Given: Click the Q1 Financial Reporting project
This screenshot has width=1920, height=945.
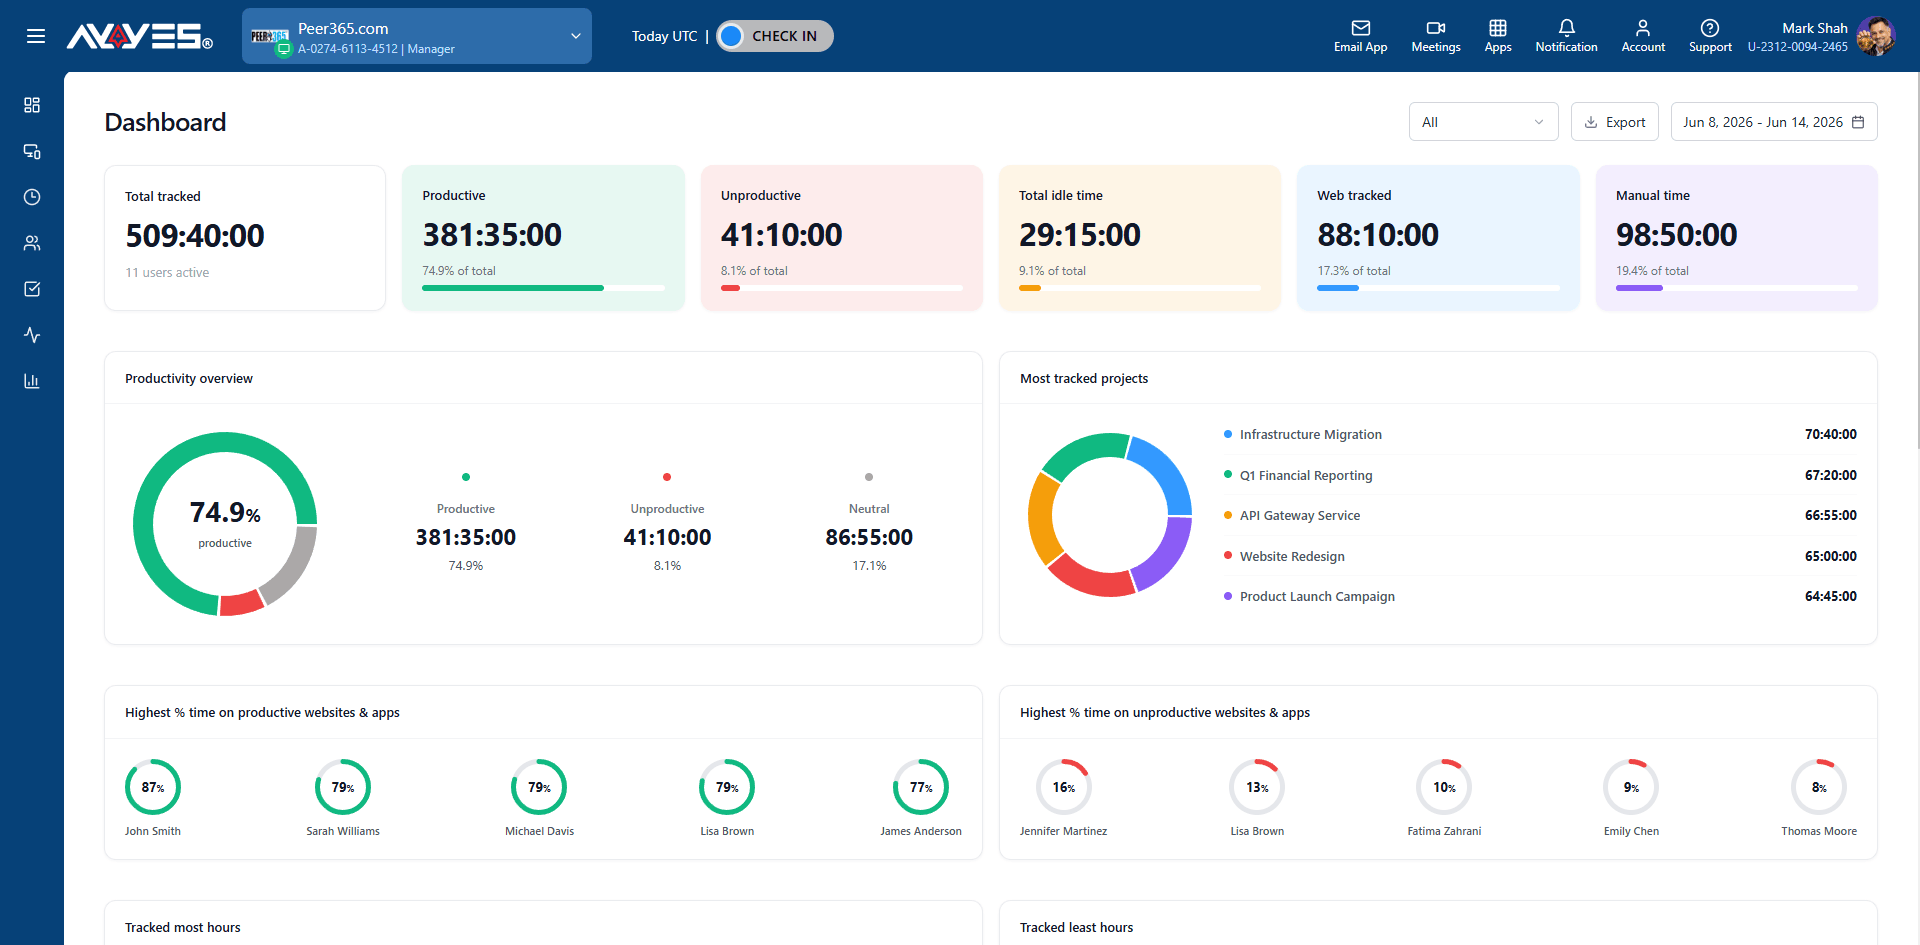Looking at the screenshot, I should pyautogui.click(x=1306, y=475).
